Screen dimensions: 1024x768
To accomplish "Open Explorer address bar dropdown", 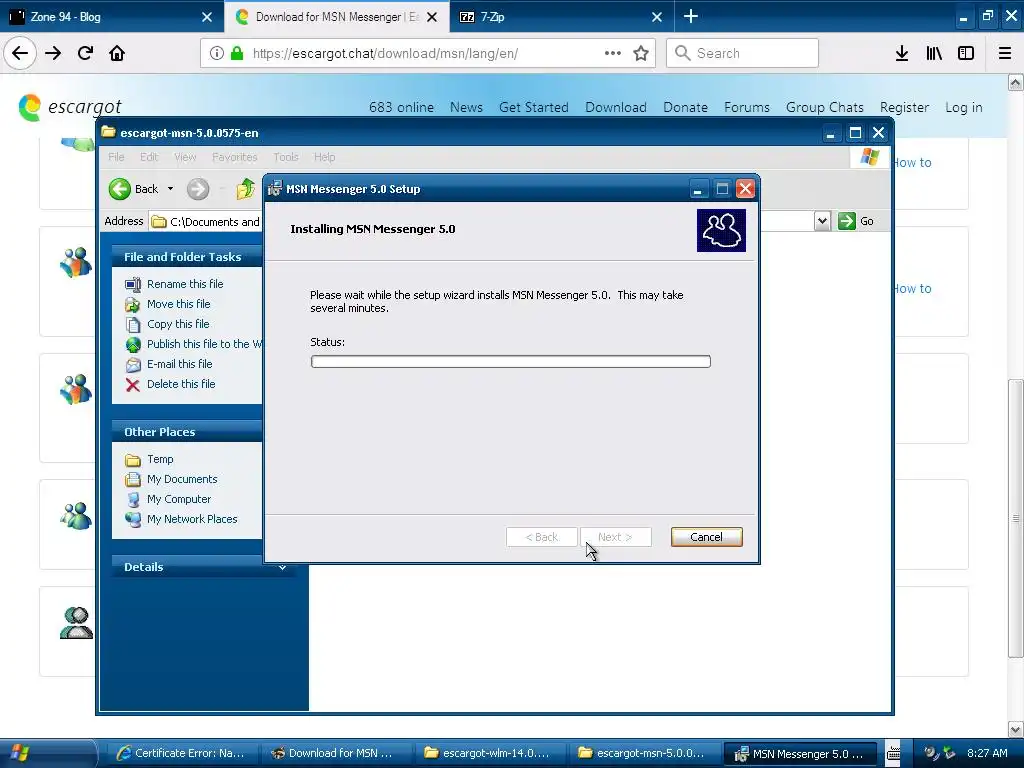I will pos(822,221).
